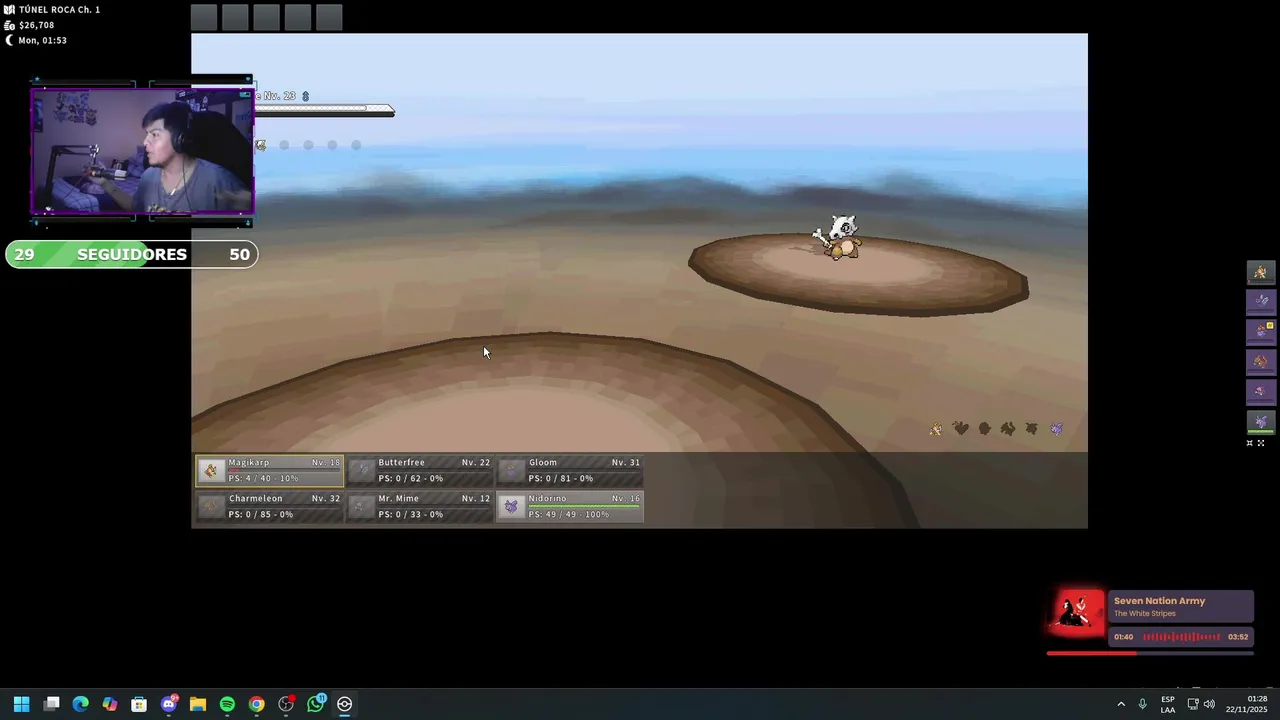Click the volume speaker icon in system tray

1210,704
